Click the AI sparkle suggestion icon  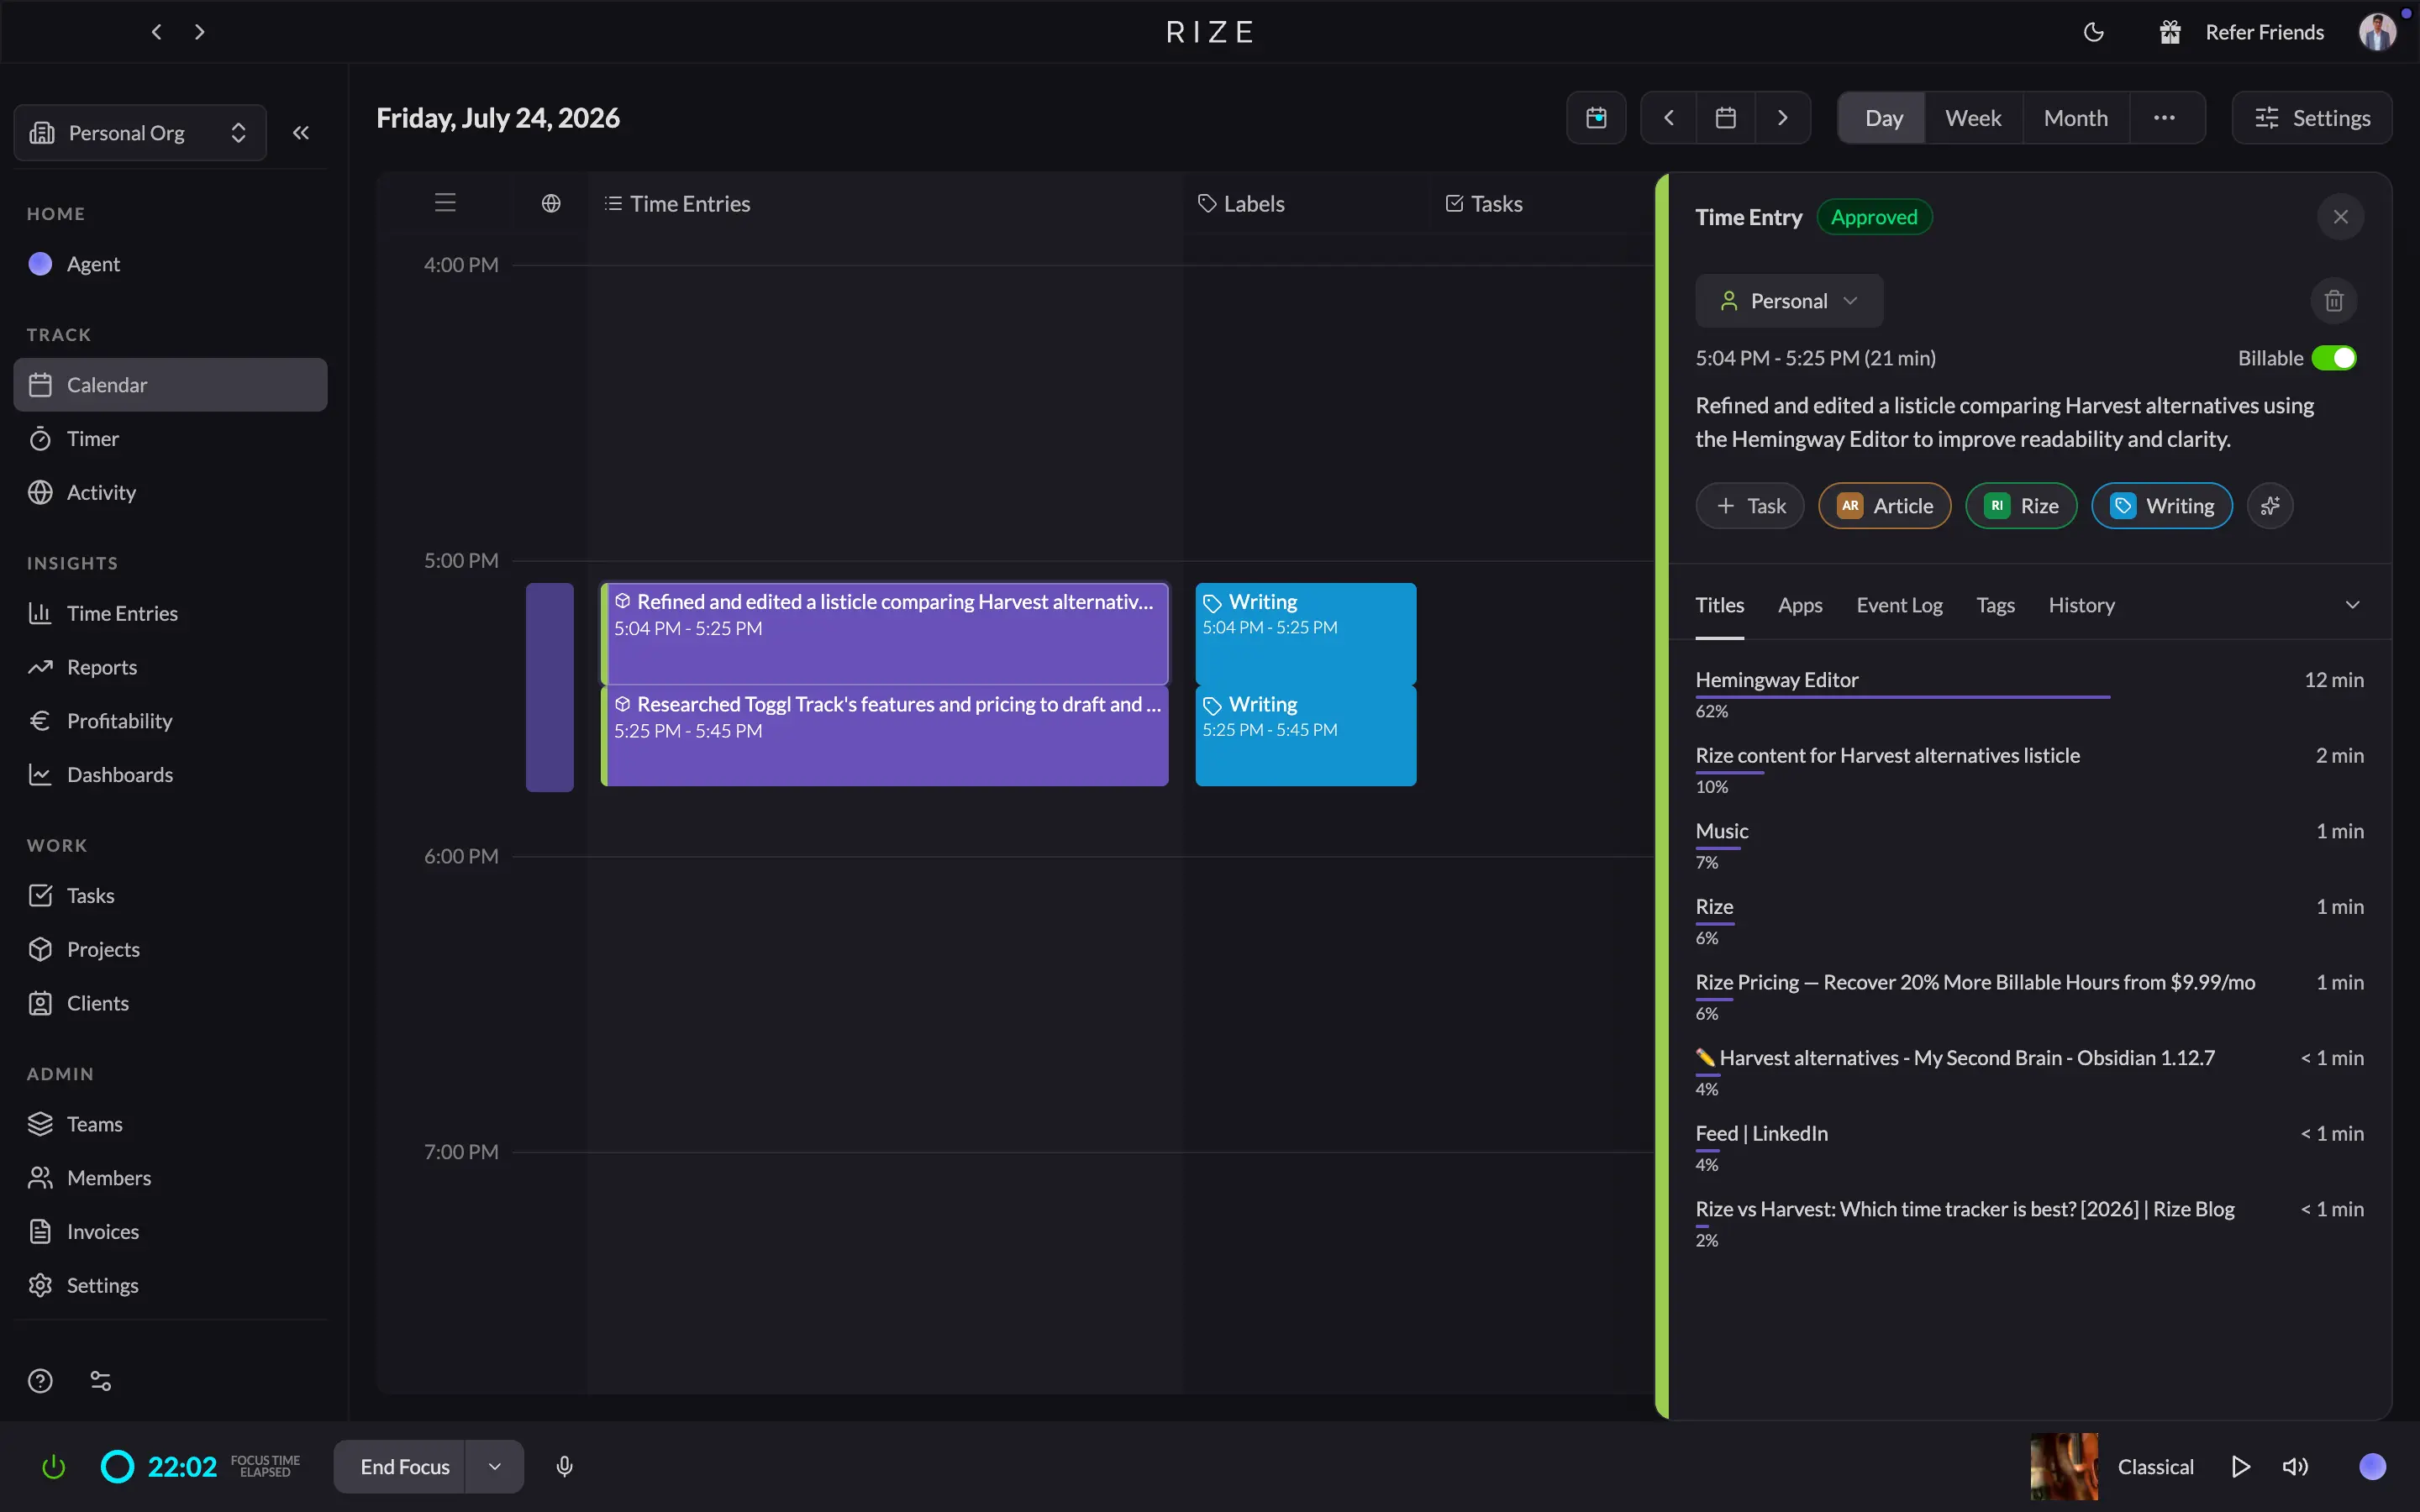click(x=2270, y=506)
